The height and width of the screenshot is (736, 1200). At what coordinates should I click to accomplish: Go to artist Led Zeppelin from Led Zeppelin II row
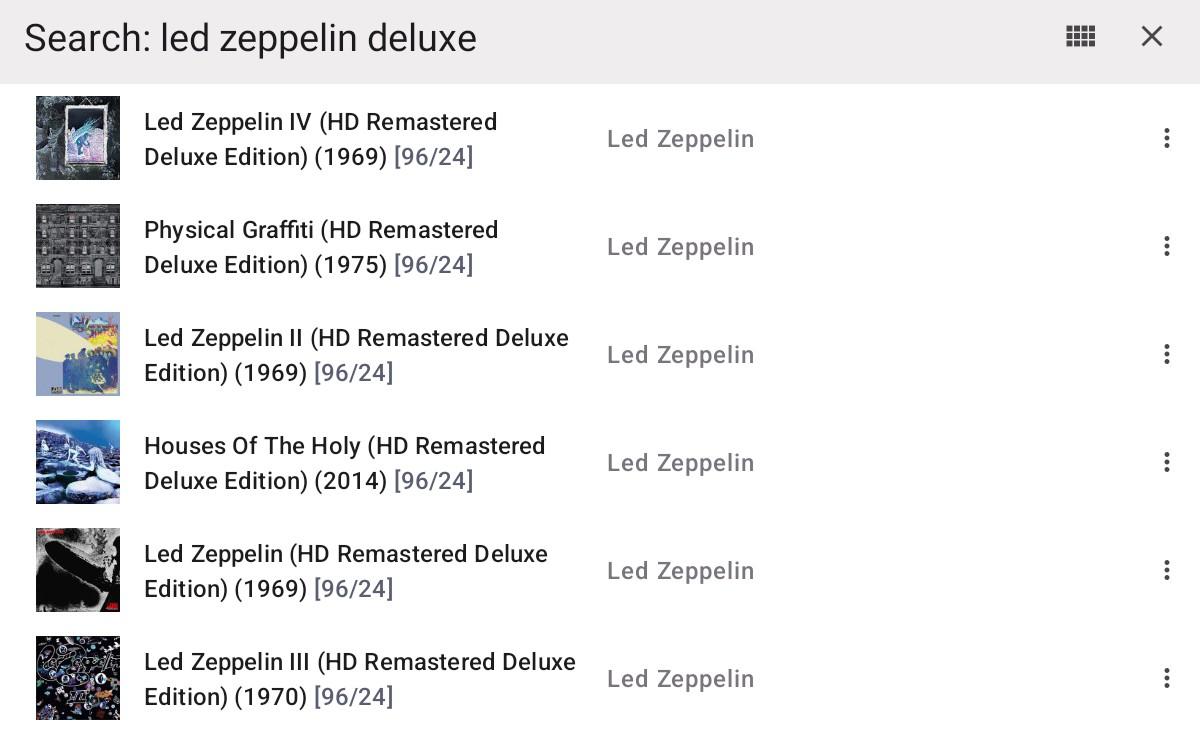pyautogui.click(x=680, y=355)
